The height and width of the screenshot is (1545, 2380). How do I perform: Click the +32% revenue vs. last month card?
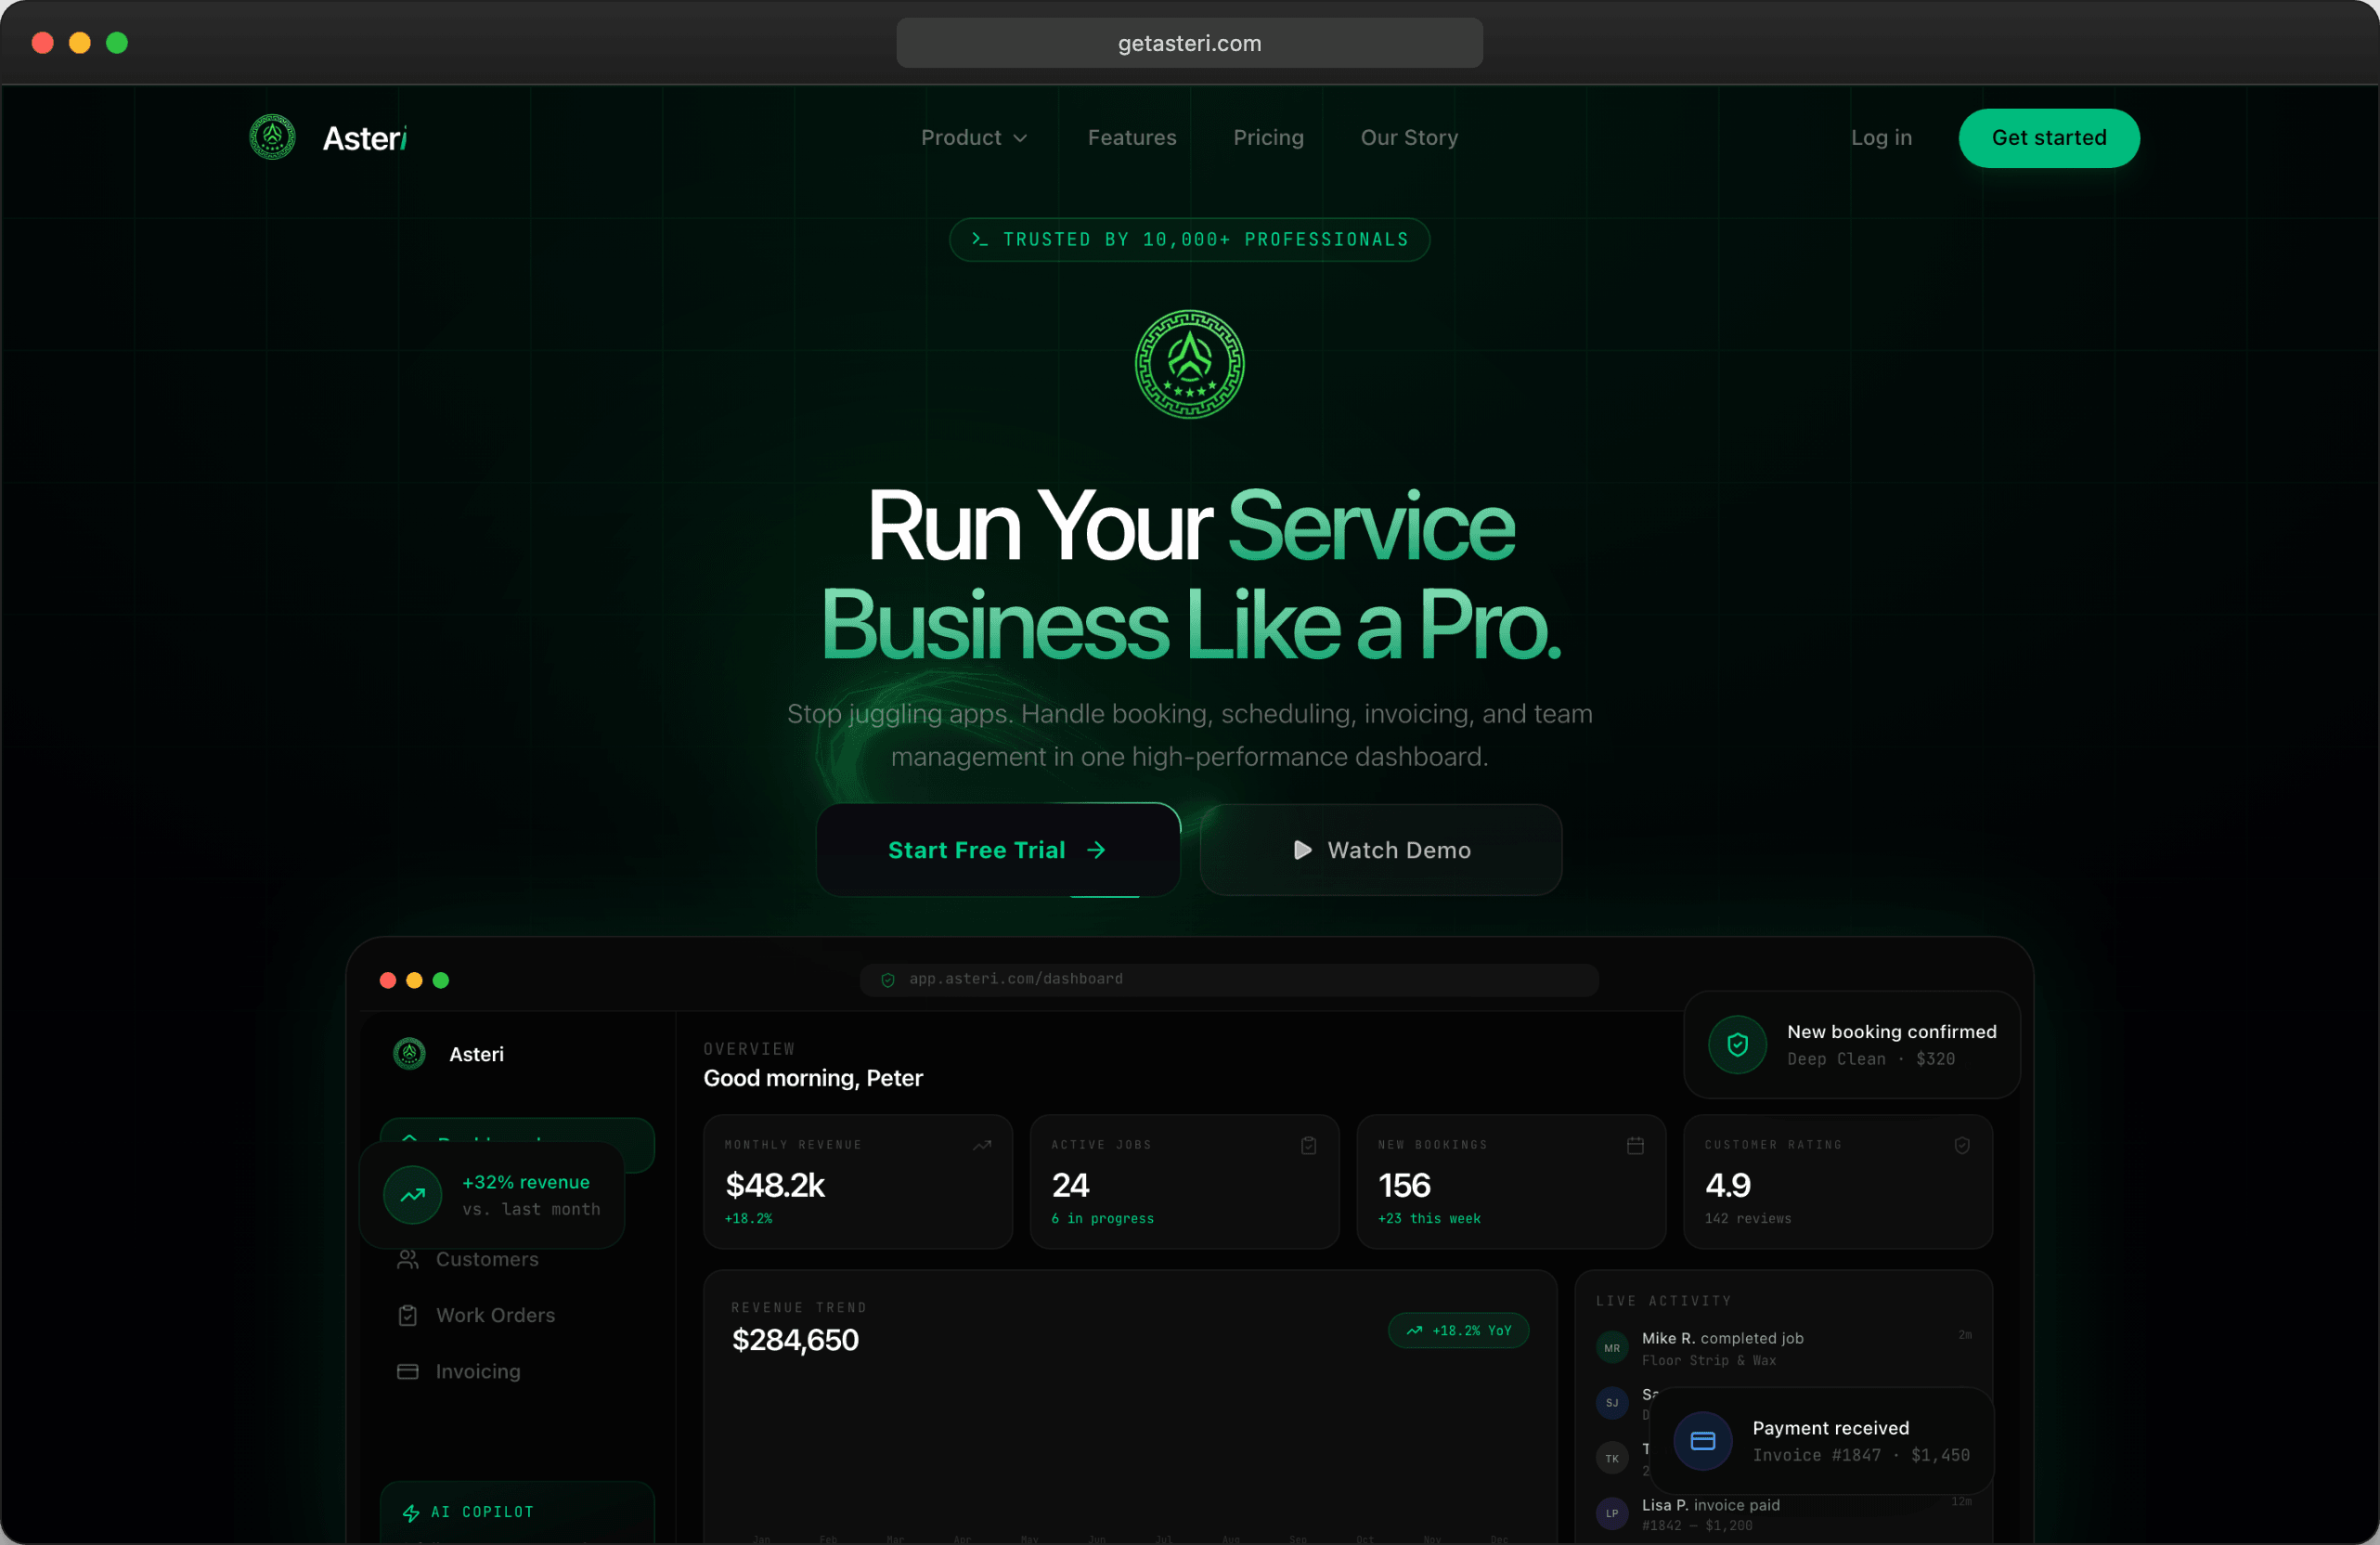click(491, 1195)
